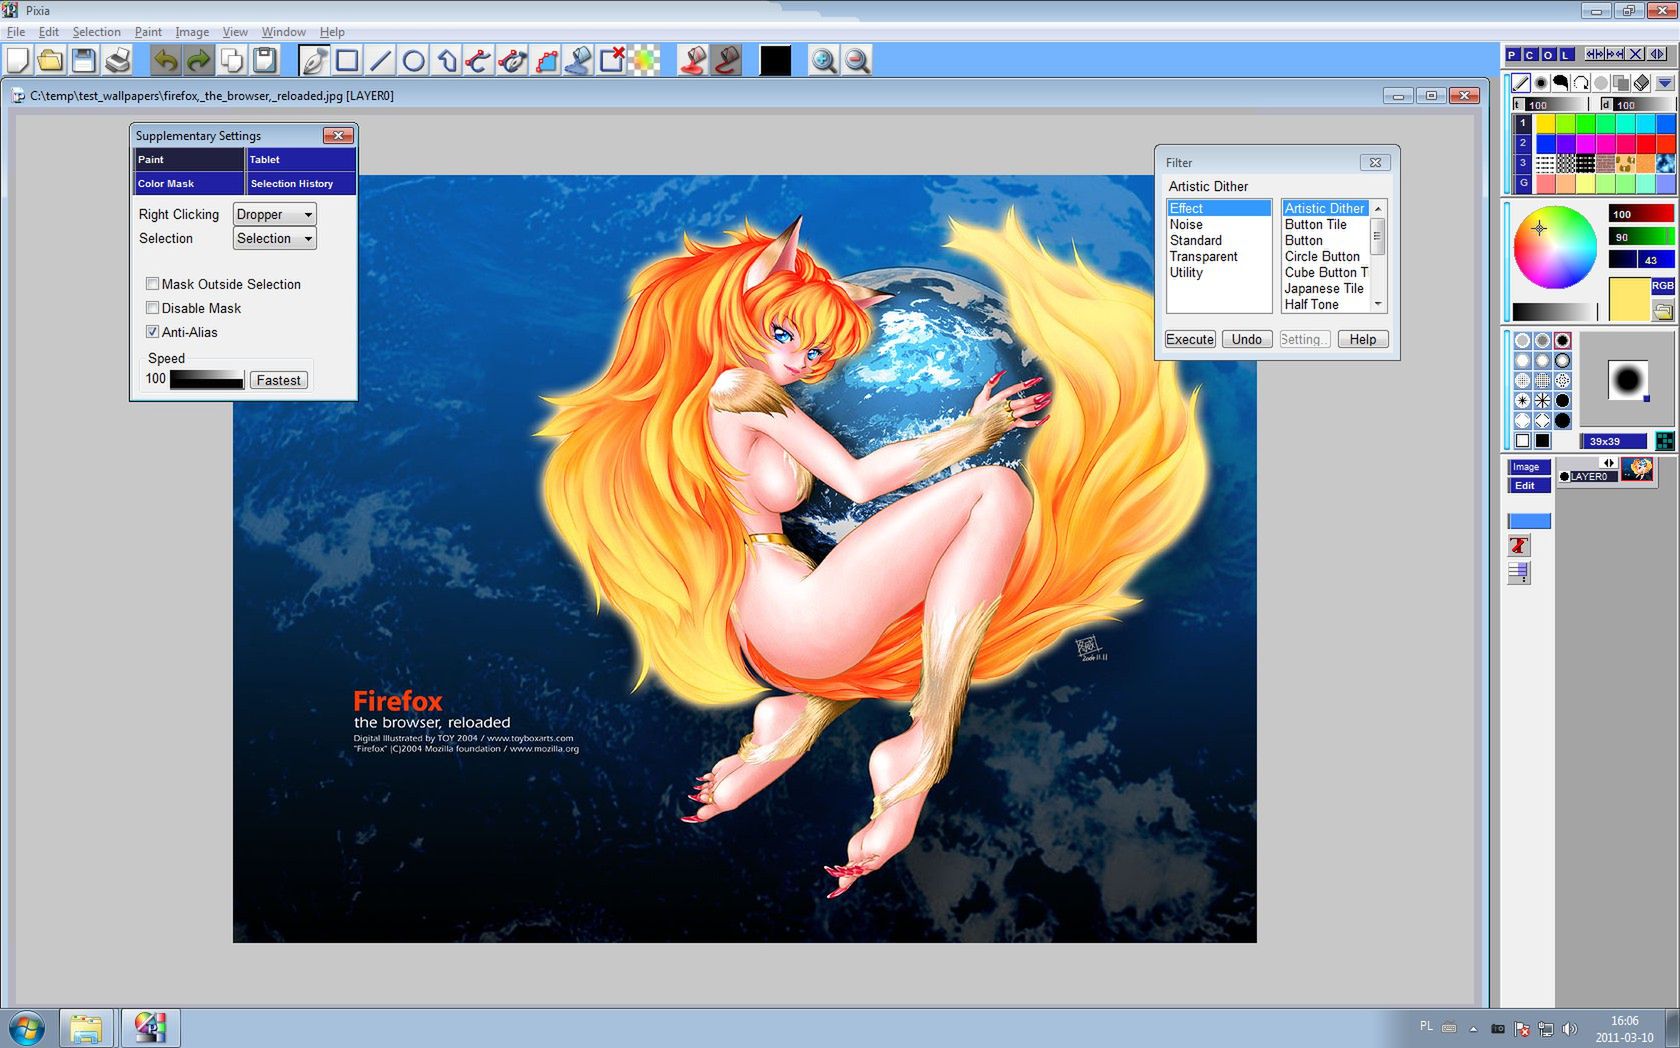Viewport: 1680px width, 1048px height.
Task: Open the Paint menu
Action: [148, 32]
